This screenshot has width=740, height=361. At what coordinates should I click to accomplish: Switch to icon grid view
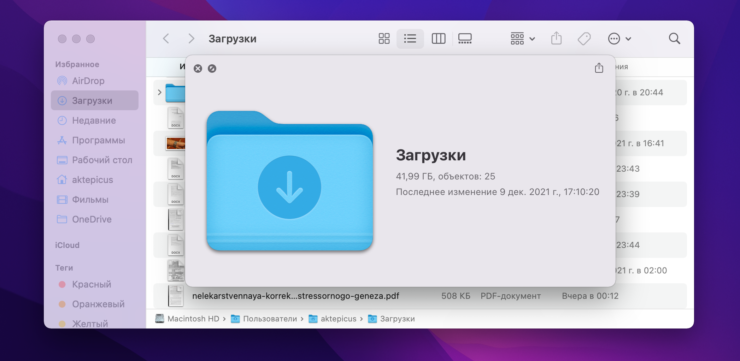tap(384, 39)
